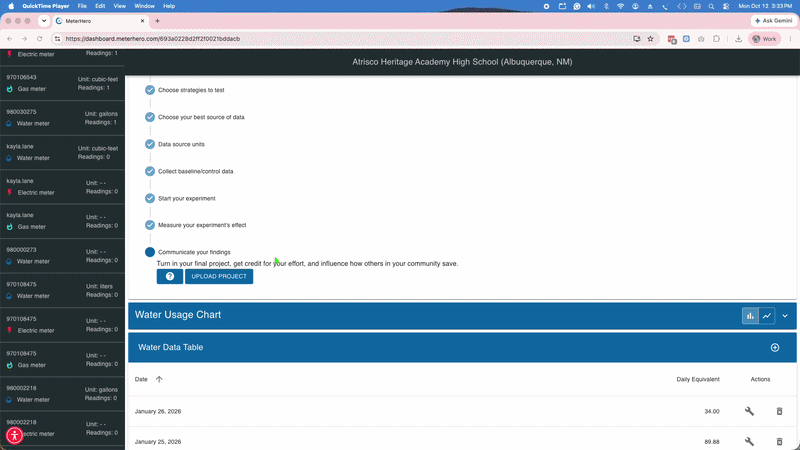Select 980002218 Water meter with gallons
This screenshot has height=450, width=800.
coord(62,394)
